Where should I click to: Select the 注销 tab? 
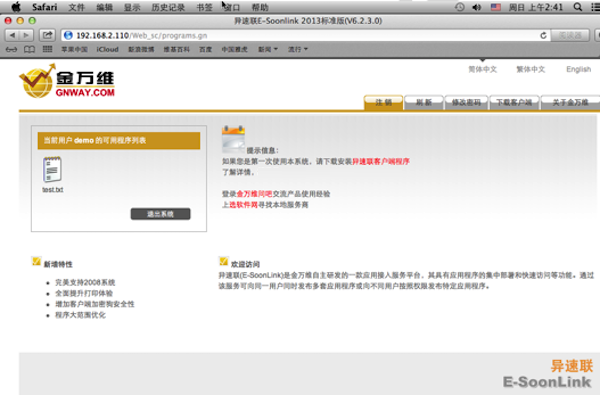[x=383, y=103]
